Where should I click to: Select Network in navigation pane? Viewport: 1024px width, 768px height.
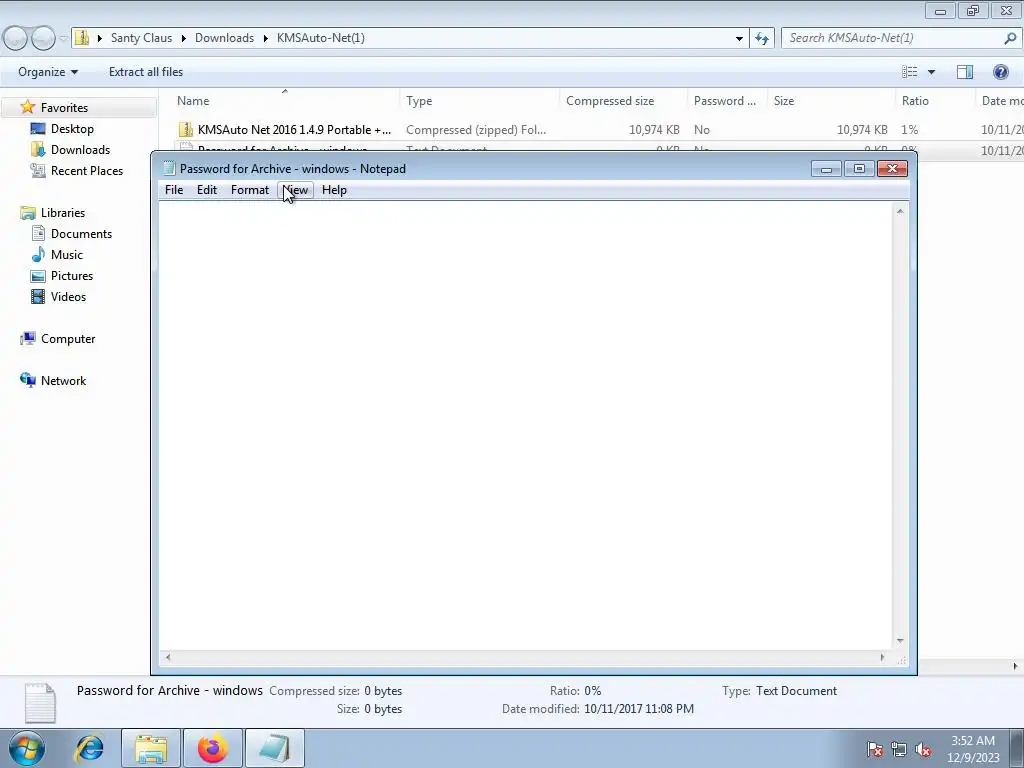click(63, 381)
